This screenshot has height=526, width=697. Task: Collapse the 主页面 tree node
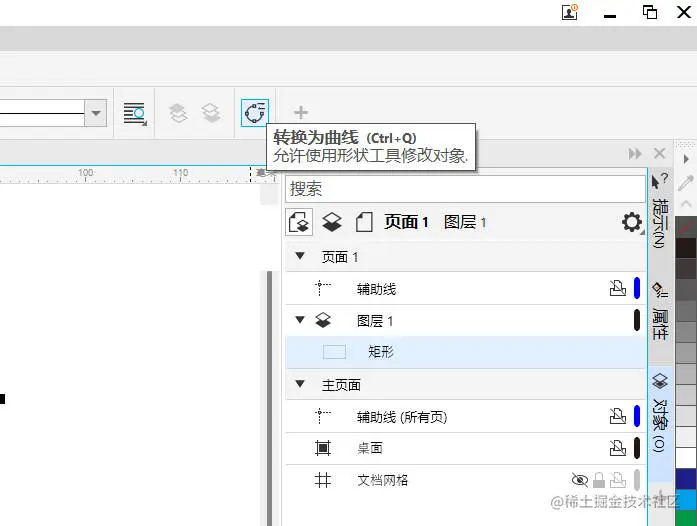[x=300, y=384]
